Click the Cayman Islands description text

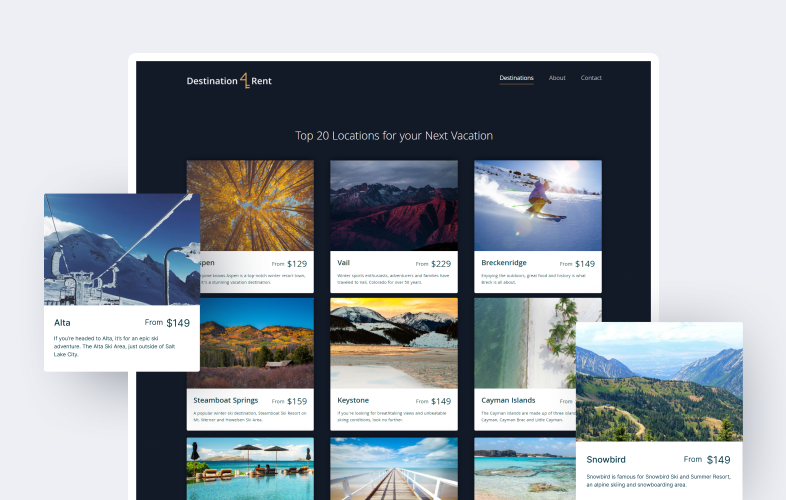coord(528,416)
